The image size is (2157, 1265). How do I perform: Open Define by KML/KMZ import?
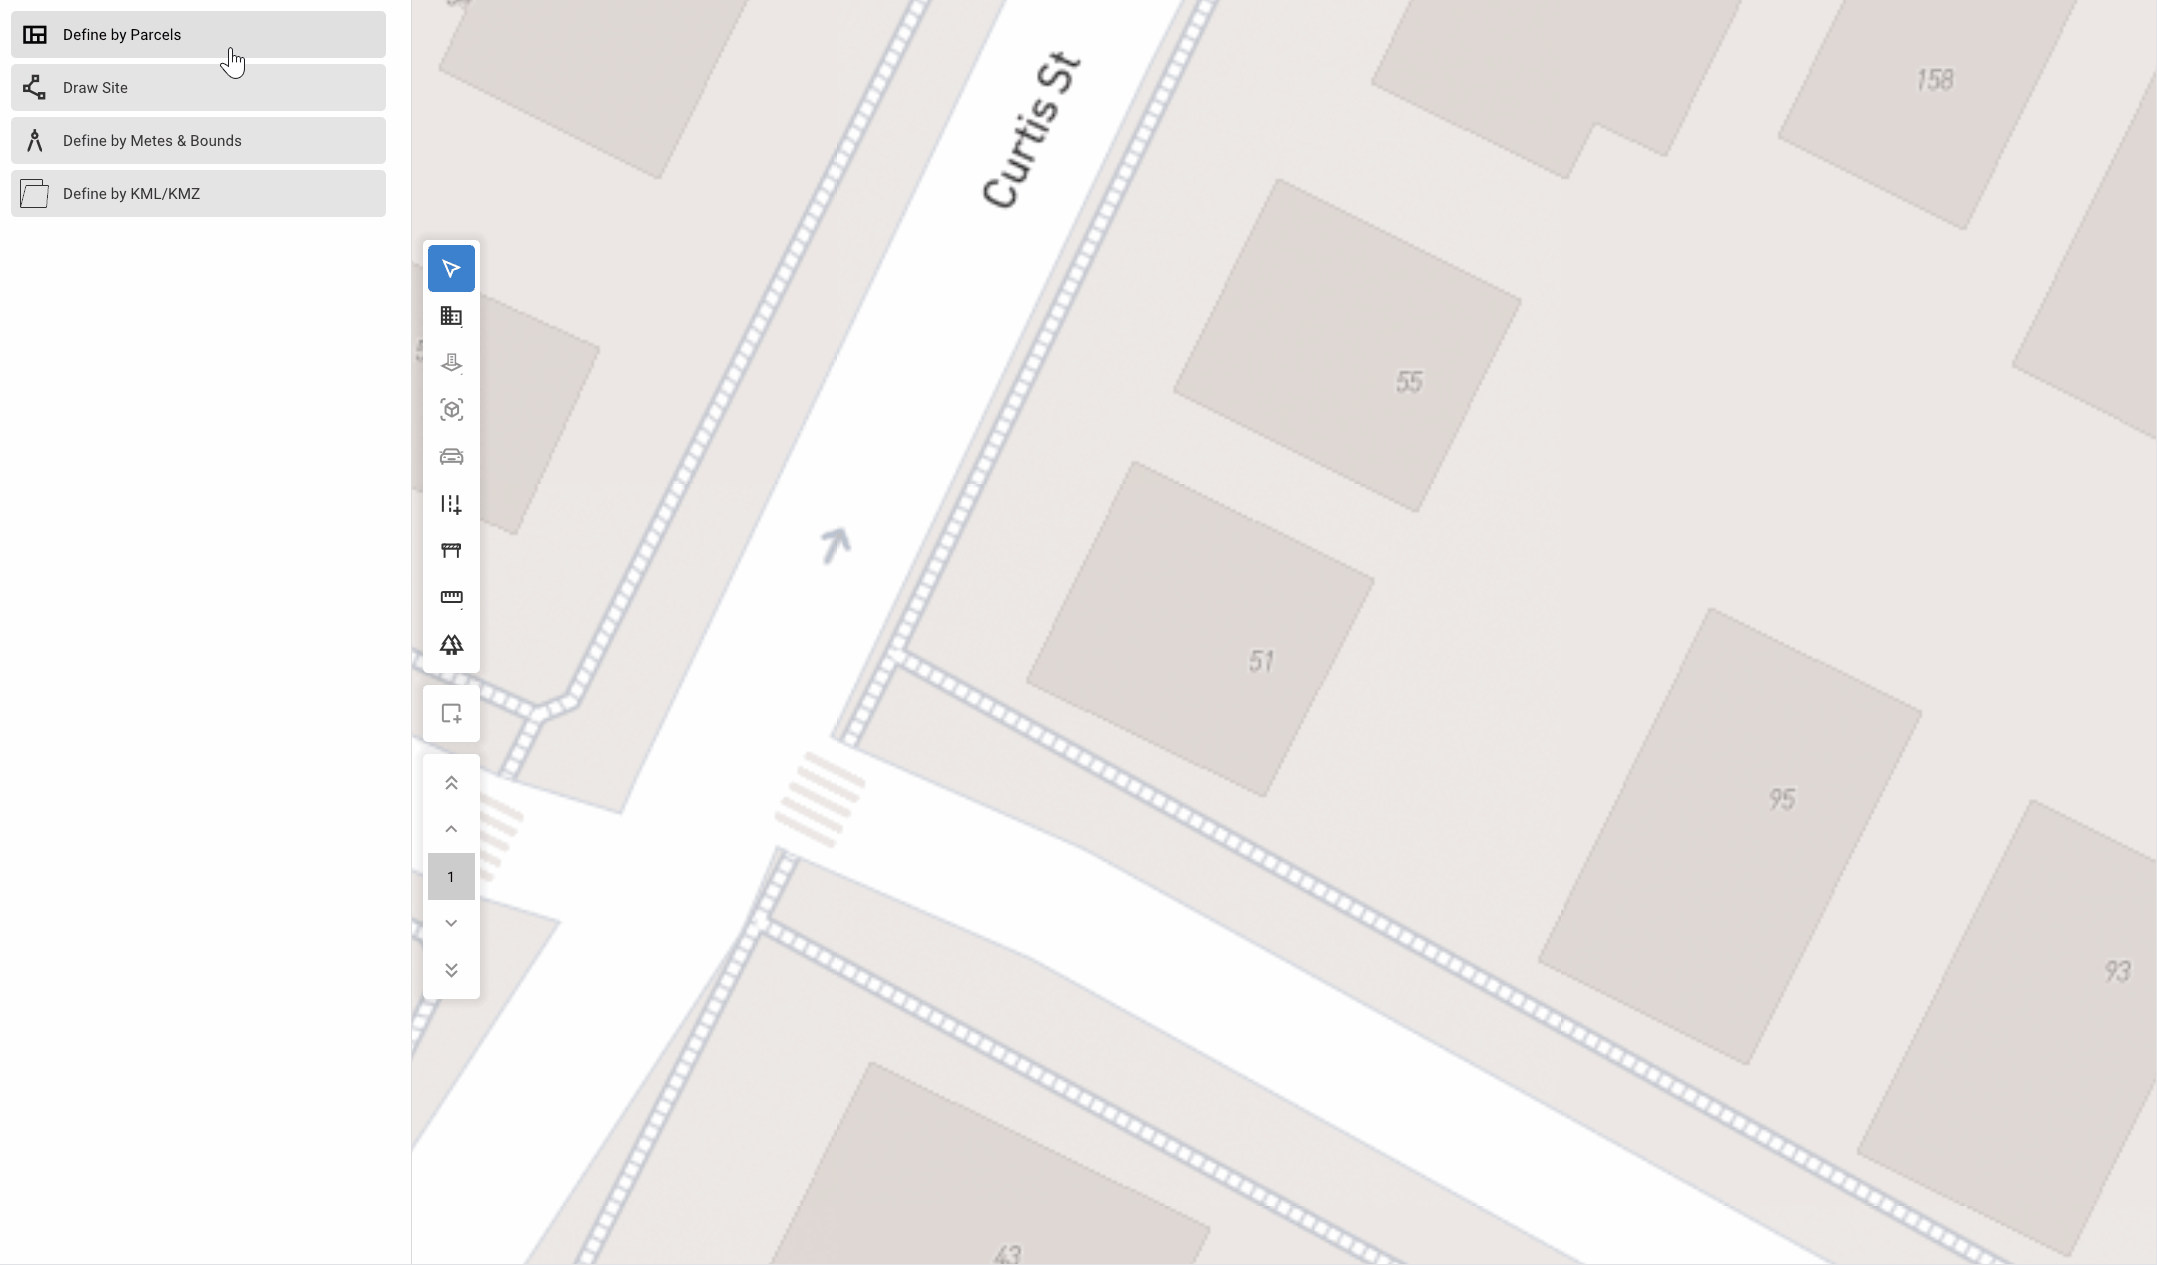coord(198,194)
